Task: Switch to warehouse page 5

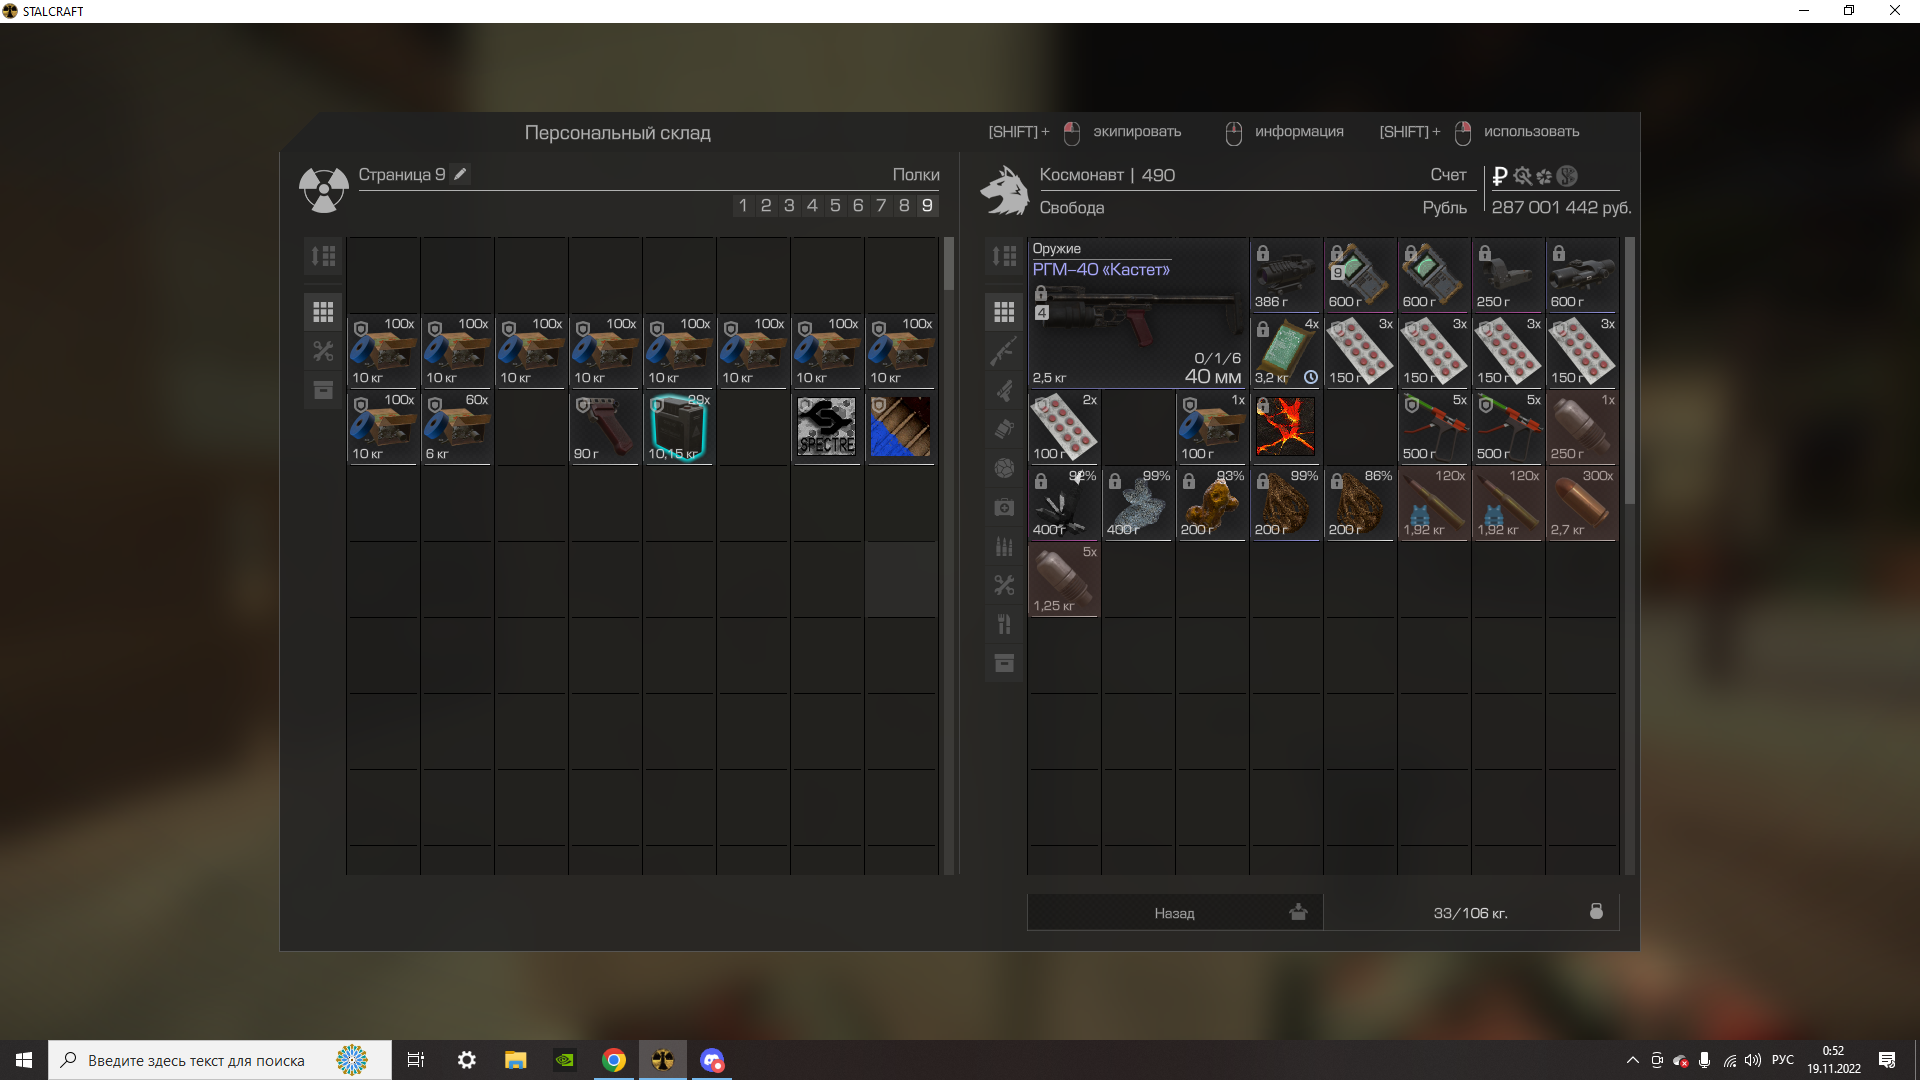Action: point(835,205)
